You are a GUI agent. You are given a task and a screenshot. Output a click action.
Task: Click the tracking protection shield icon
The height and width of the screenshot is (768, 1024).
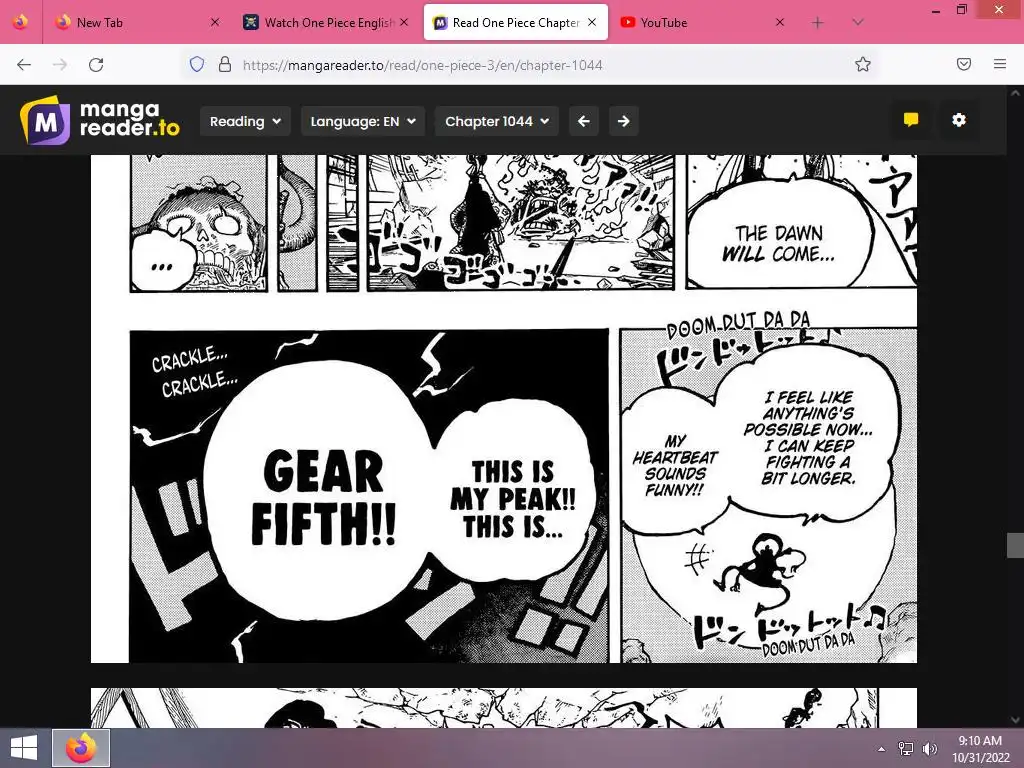[x=197, y=64]
